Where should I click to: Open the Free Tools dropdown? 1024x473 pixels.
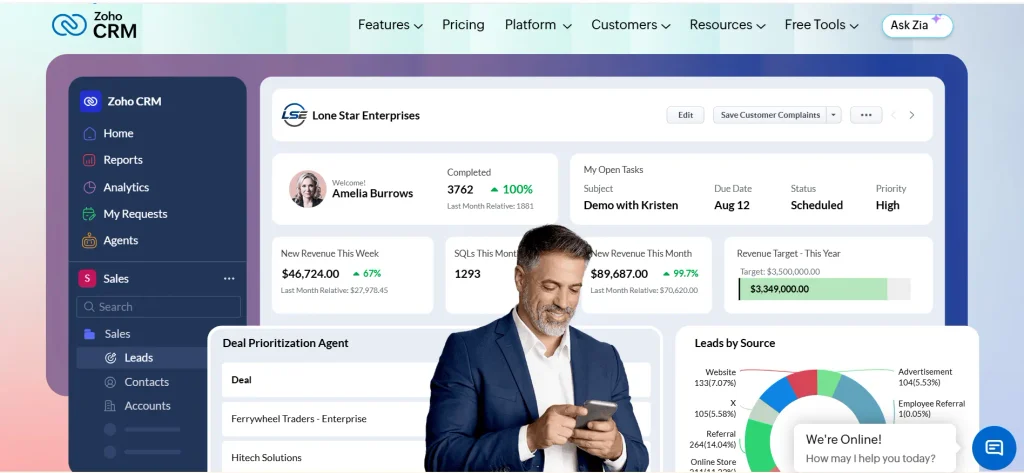pyautogui.click(x=821, y=25)
